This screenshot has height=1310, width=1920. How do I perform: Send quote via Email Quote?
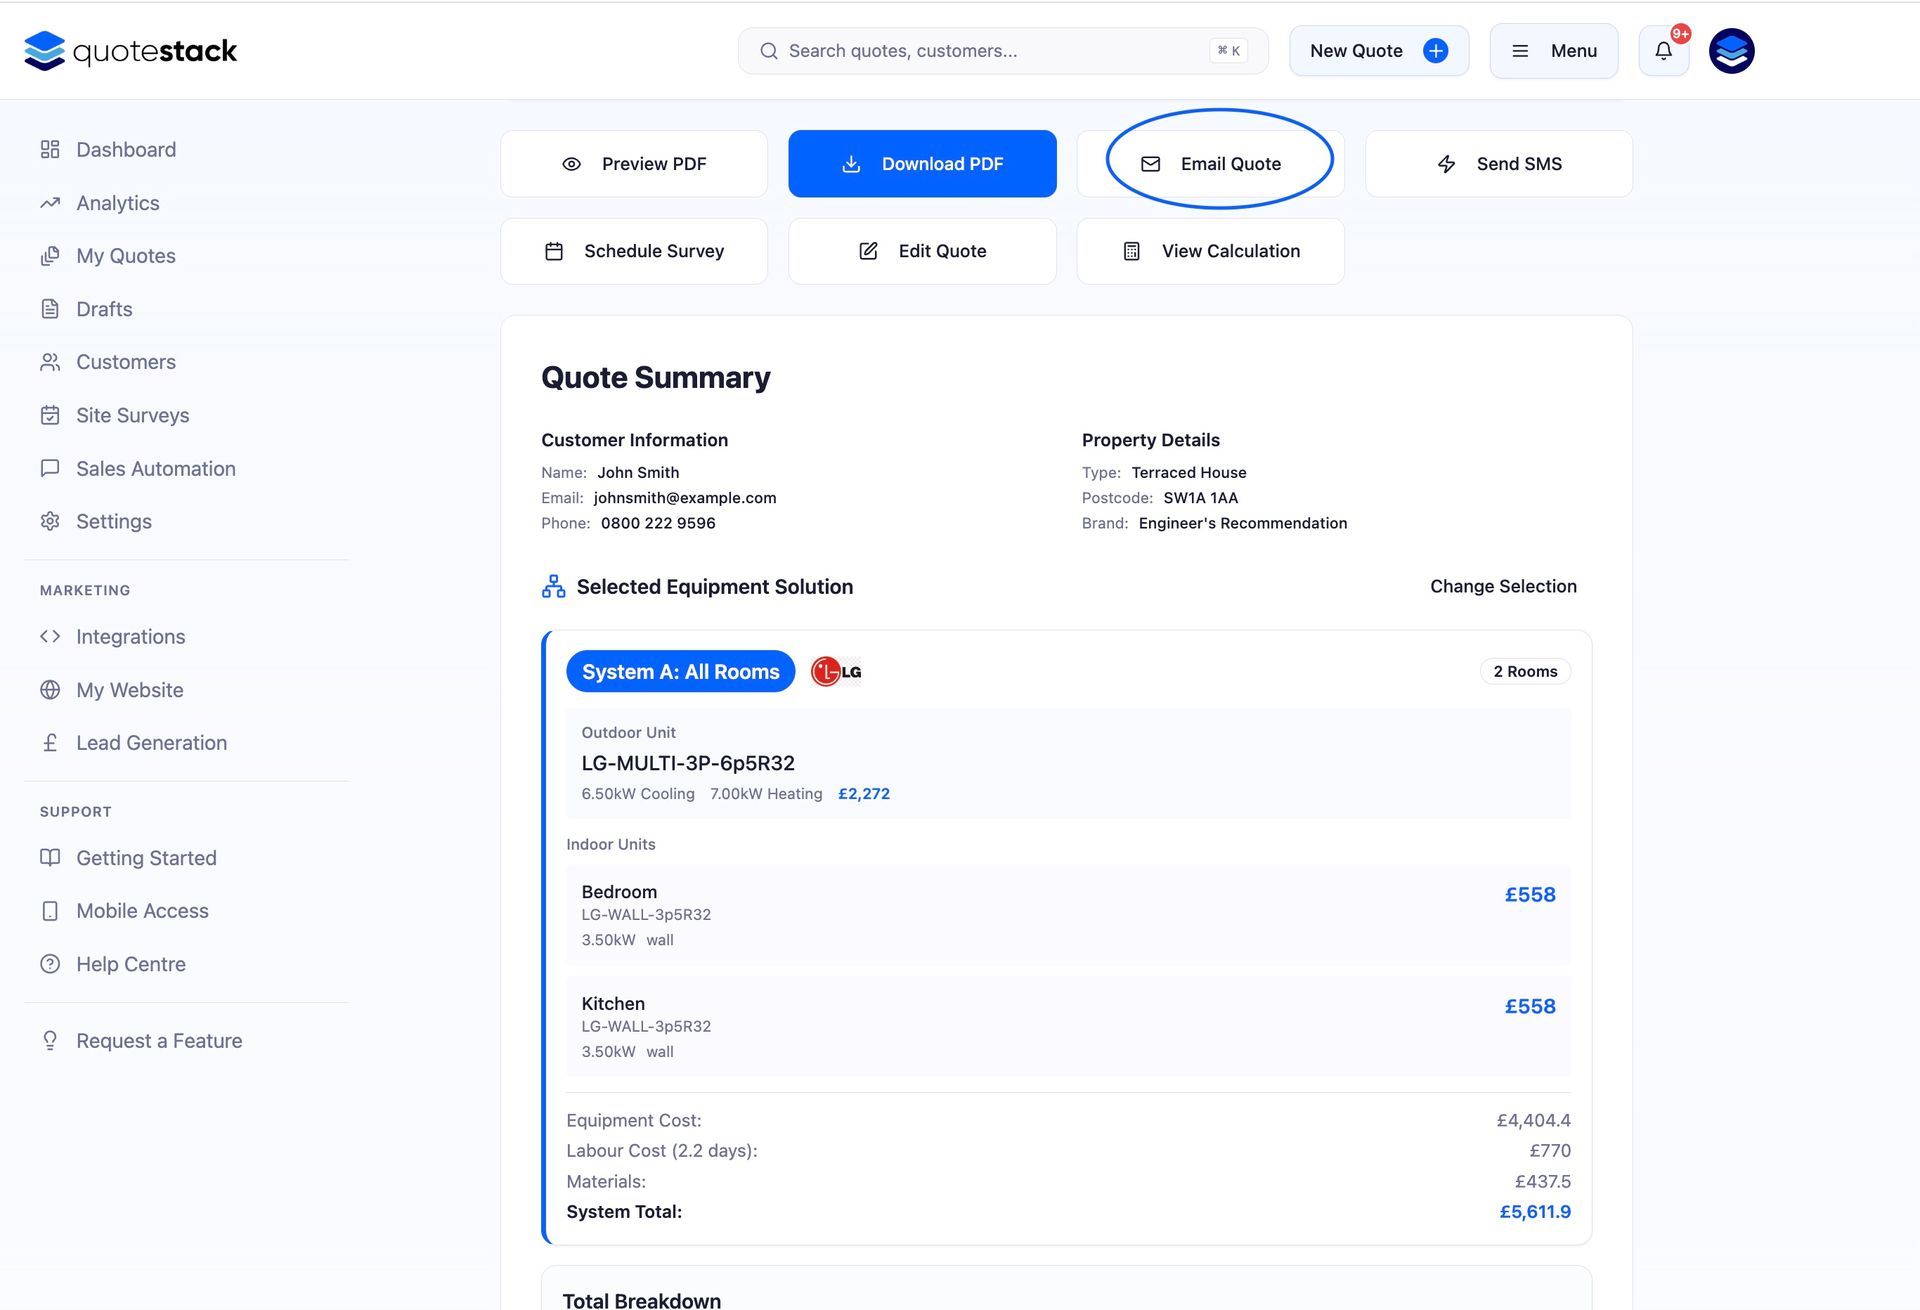pos(1210,164)
